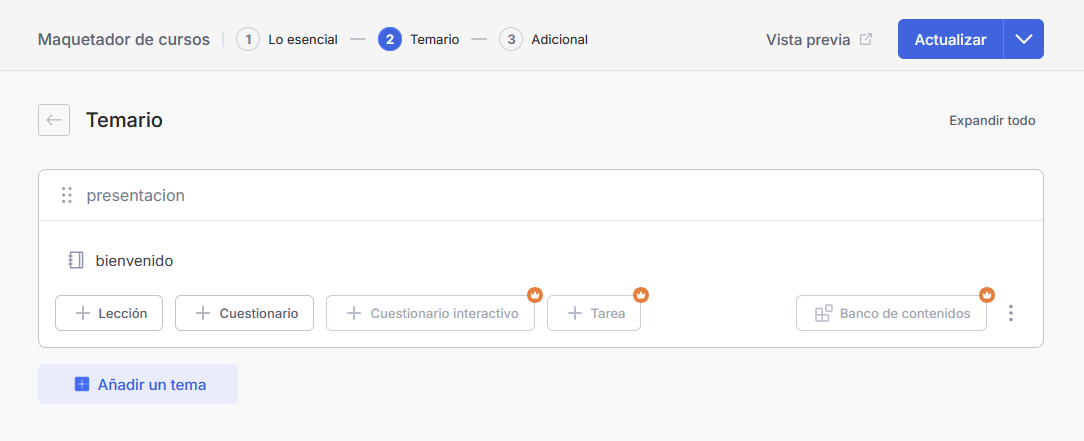This screenshot has width=1084, height=441.
Task: Click crown badge on Banco de contenidos
Action: point(987,295)
